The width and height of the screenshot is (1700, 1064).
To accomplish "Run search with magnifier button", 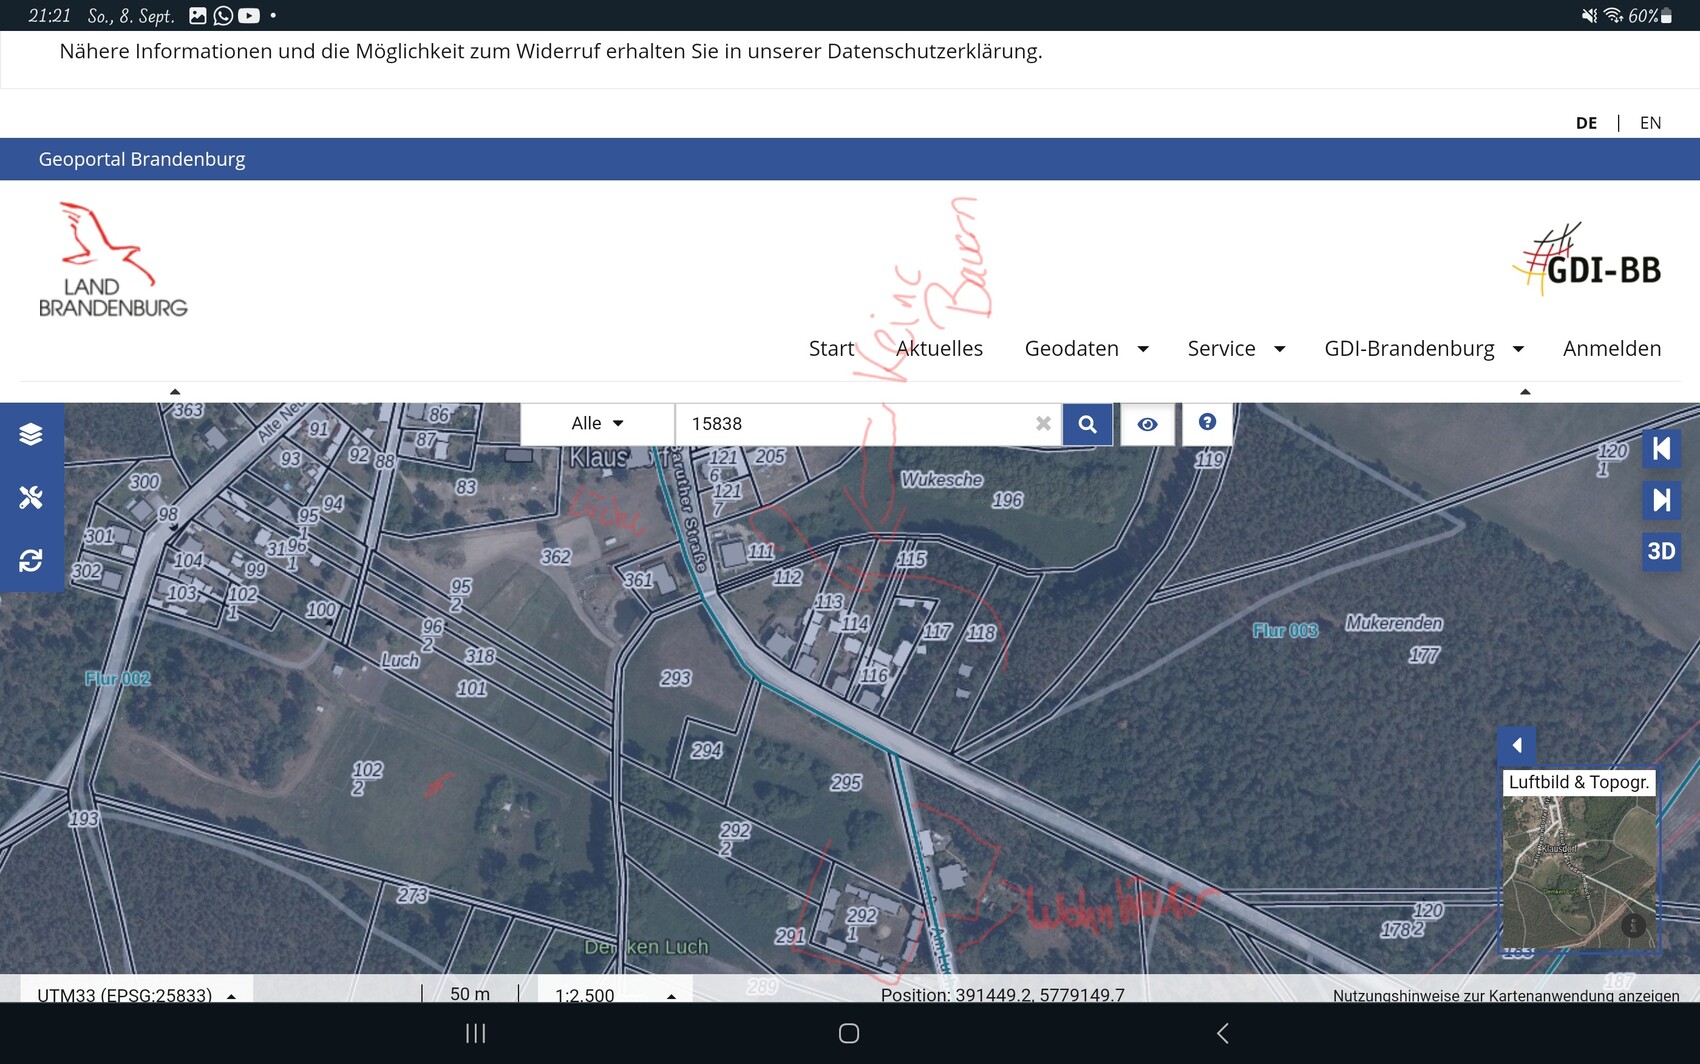I will coord(1087,424).
